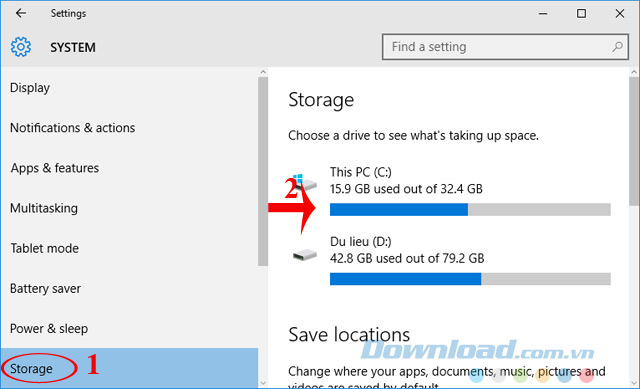640x389 pixels.
Task: Click the sidebar vertical scrollbar thumb
Action: pyautogui.click(x=263, y=171)
